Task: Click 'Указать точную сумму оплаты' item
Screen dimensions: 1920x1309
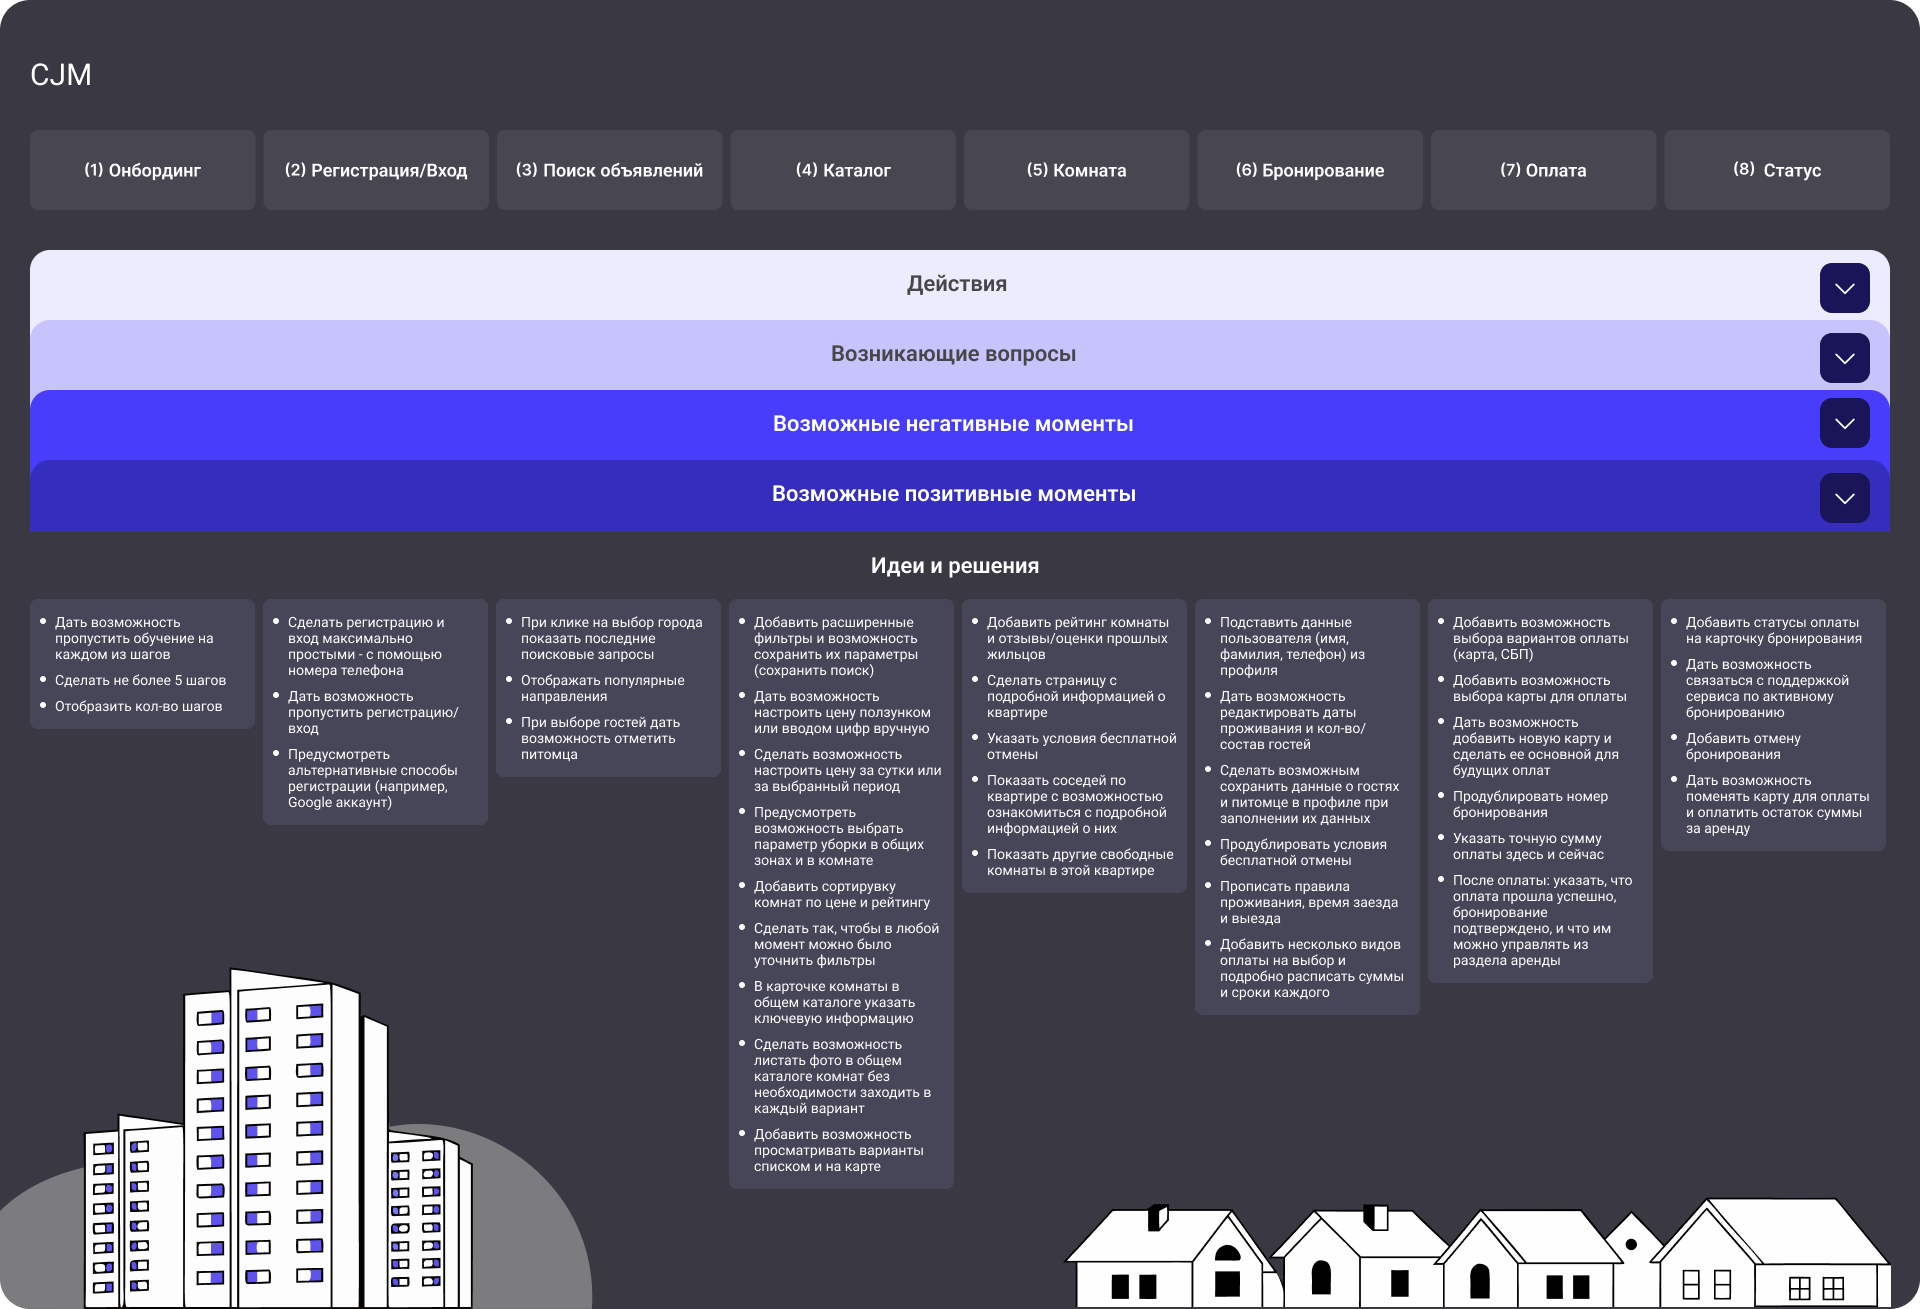Action: (1527, 846)
